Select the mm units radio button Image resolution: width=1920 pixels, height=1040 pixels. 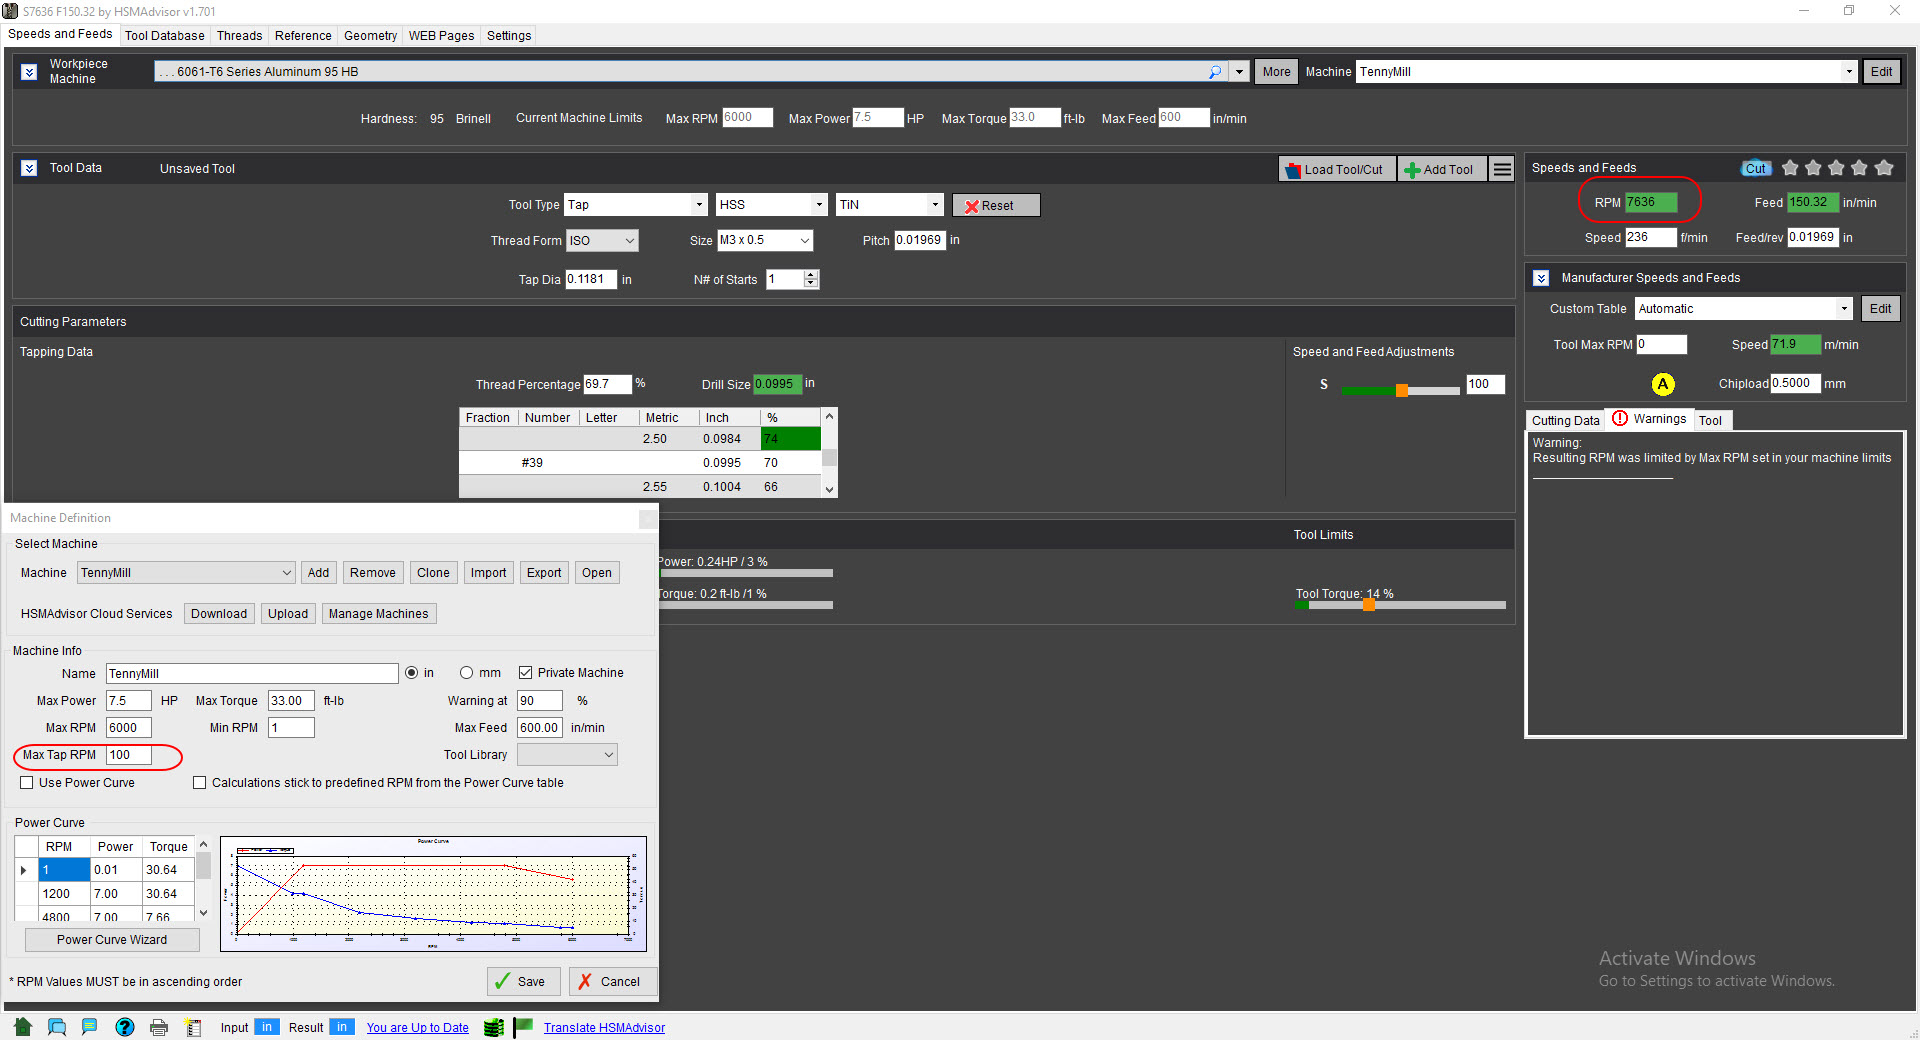pos(466,673)
